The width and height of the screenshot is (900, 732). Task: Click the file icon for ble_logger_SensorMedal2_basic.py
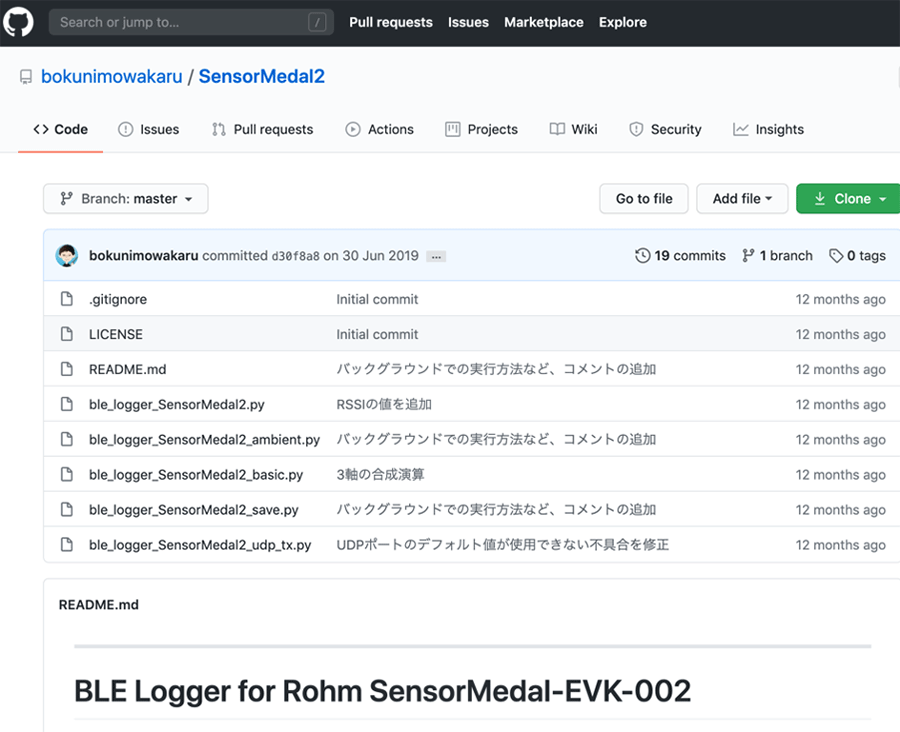click(x=67, y=474)
